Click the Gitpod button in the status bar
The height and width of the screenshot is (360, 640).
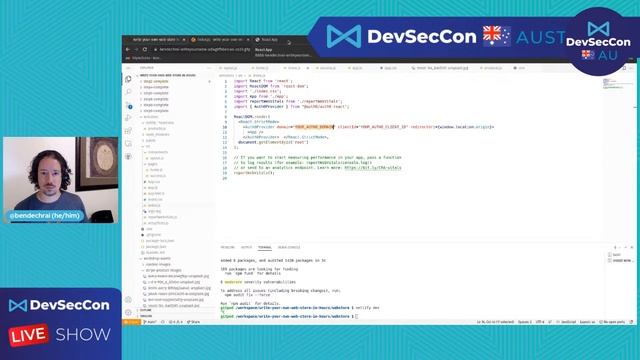point(131,322)
